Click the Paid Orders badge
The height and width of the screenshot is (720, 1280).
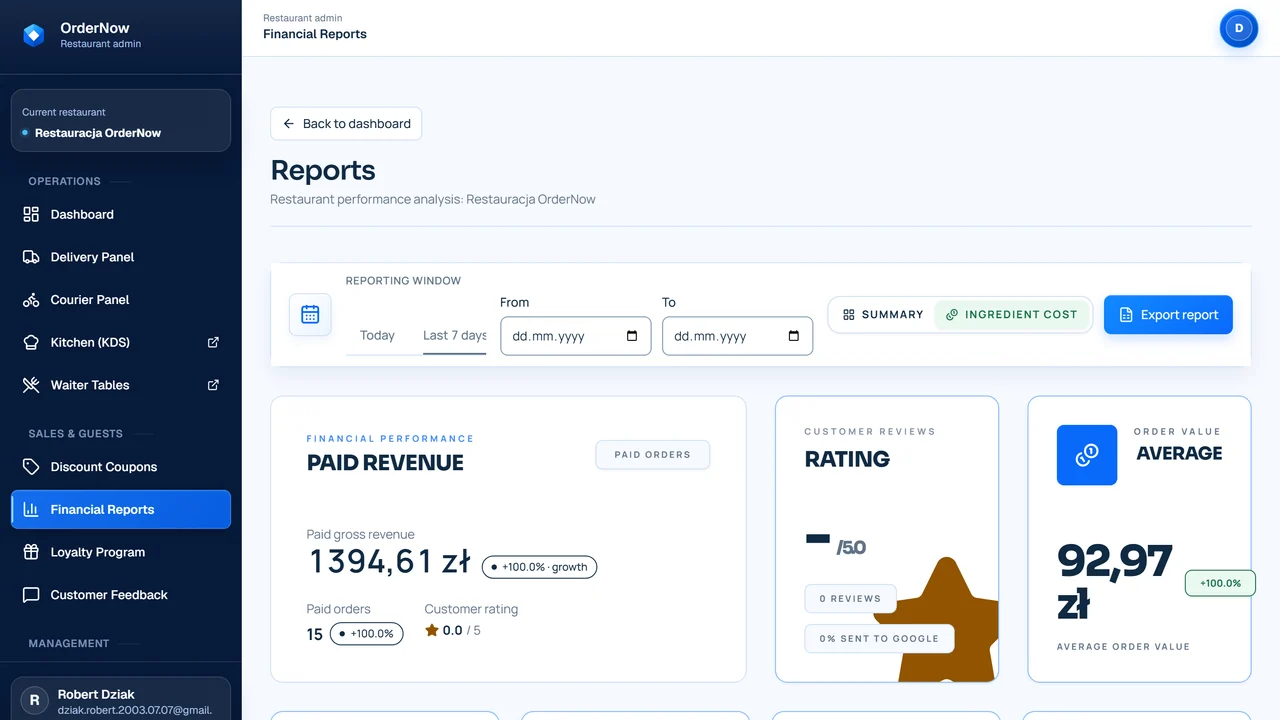(653, 455)
